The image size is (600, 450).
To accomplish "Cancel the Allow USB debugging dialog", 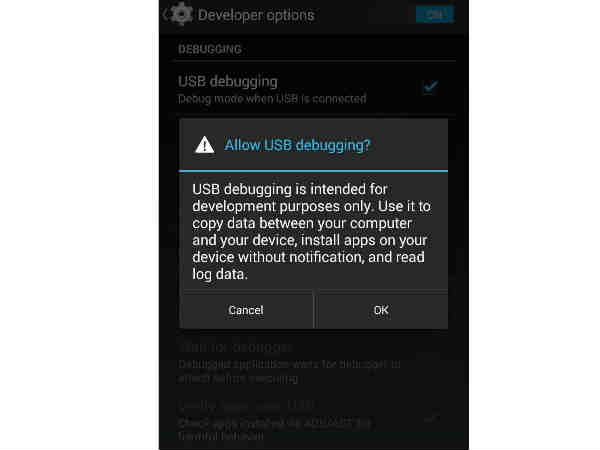I will coord(246,310).
